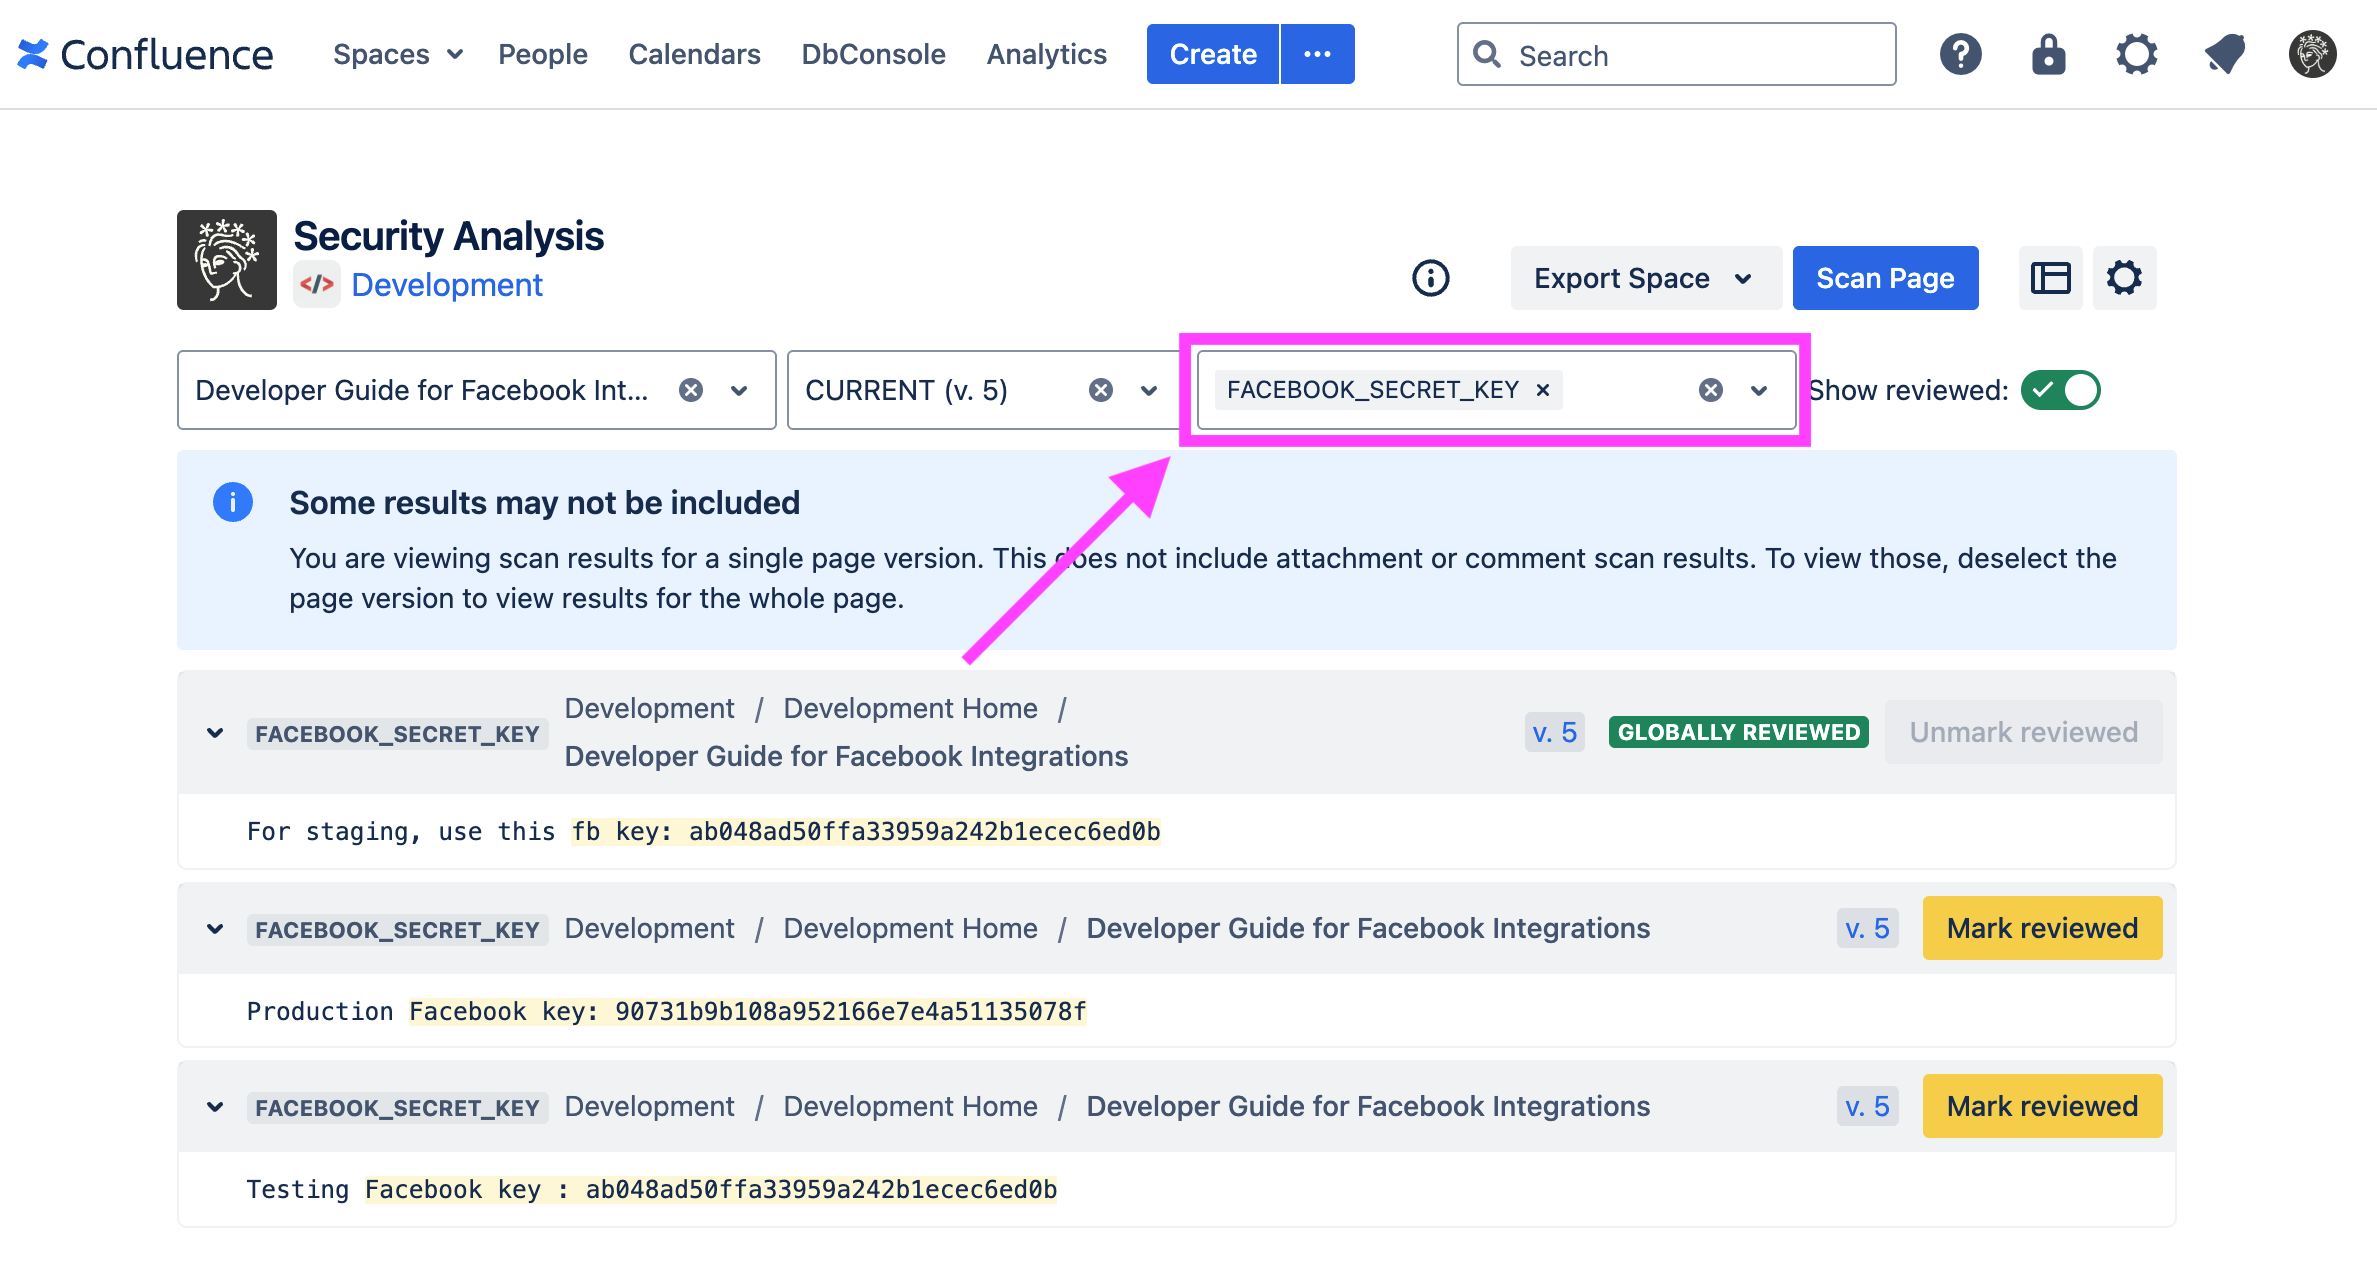Clear the Developer Guide page selection

point(690,390)
